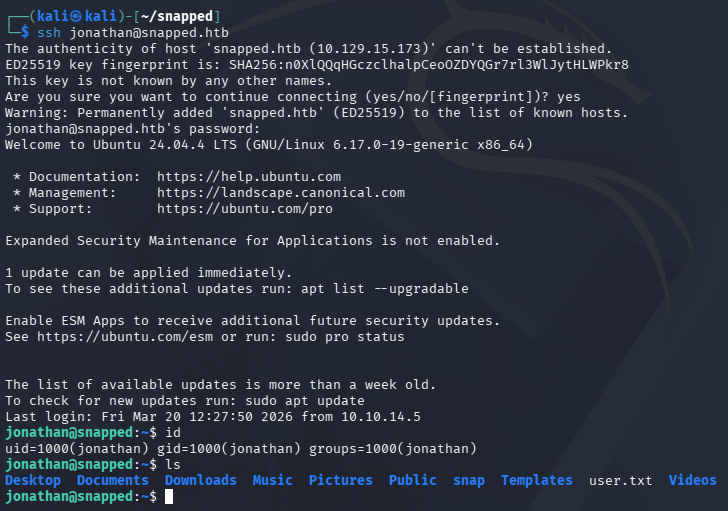Click the Downloads directory entry
The image size is (728, 511).
pyautogui.click(x=201, y=481)
